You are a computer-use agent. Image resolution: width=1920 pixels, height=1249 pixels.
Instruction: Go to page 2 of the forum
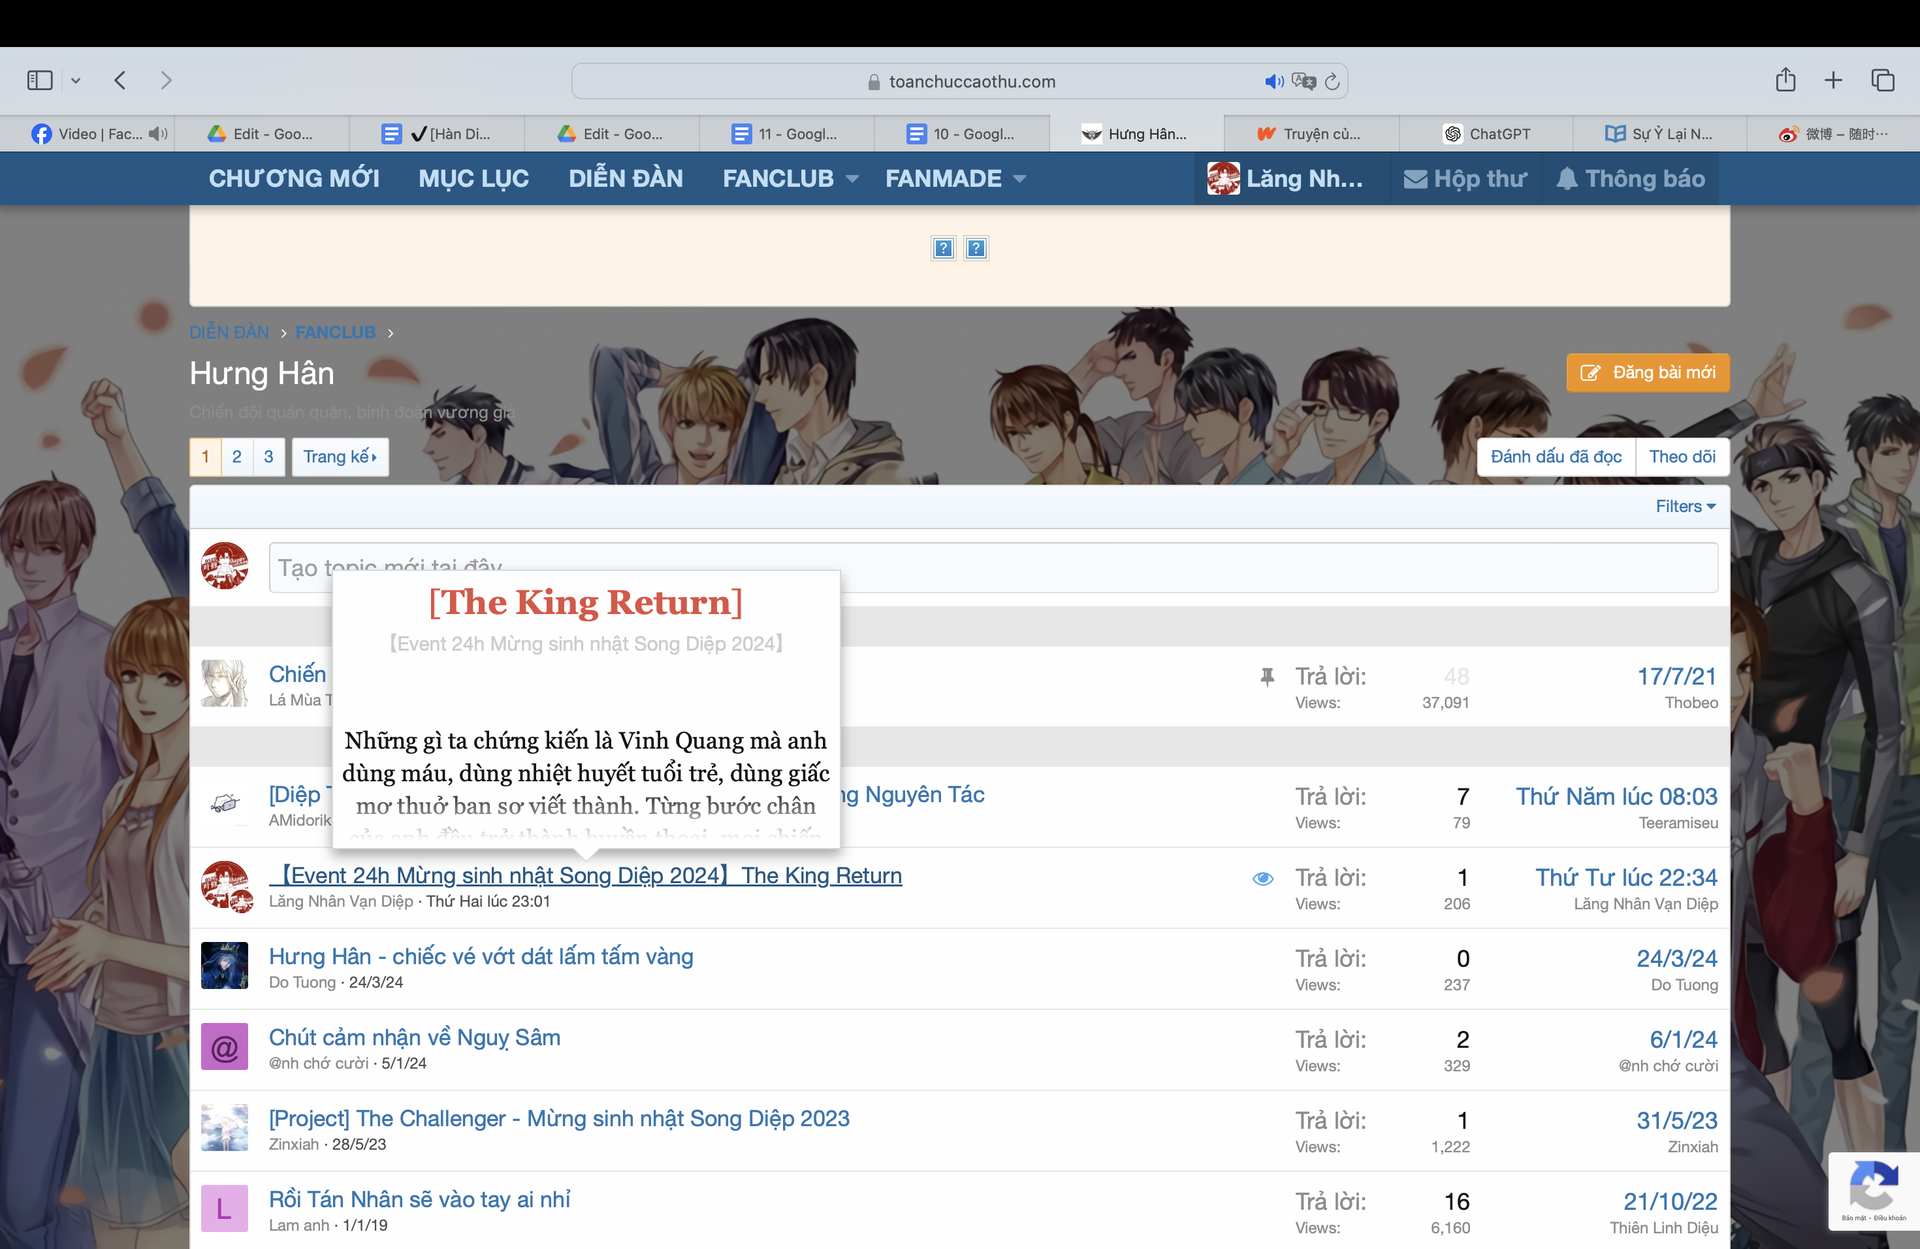click(237, 457)
